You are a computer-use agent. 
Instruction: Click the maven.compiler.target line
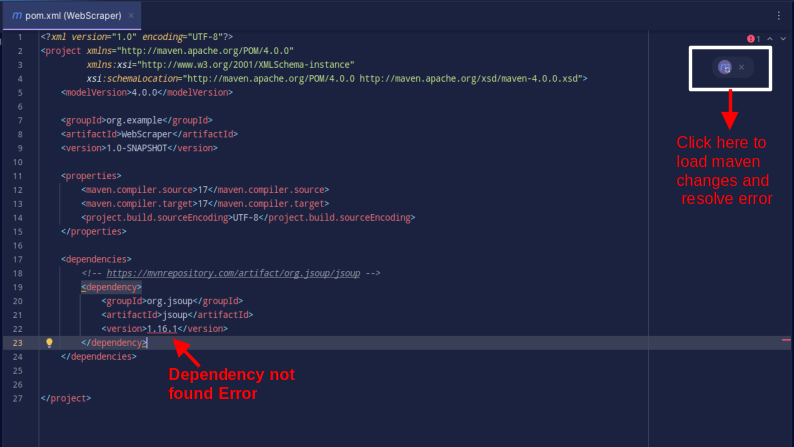pos(205,204)
